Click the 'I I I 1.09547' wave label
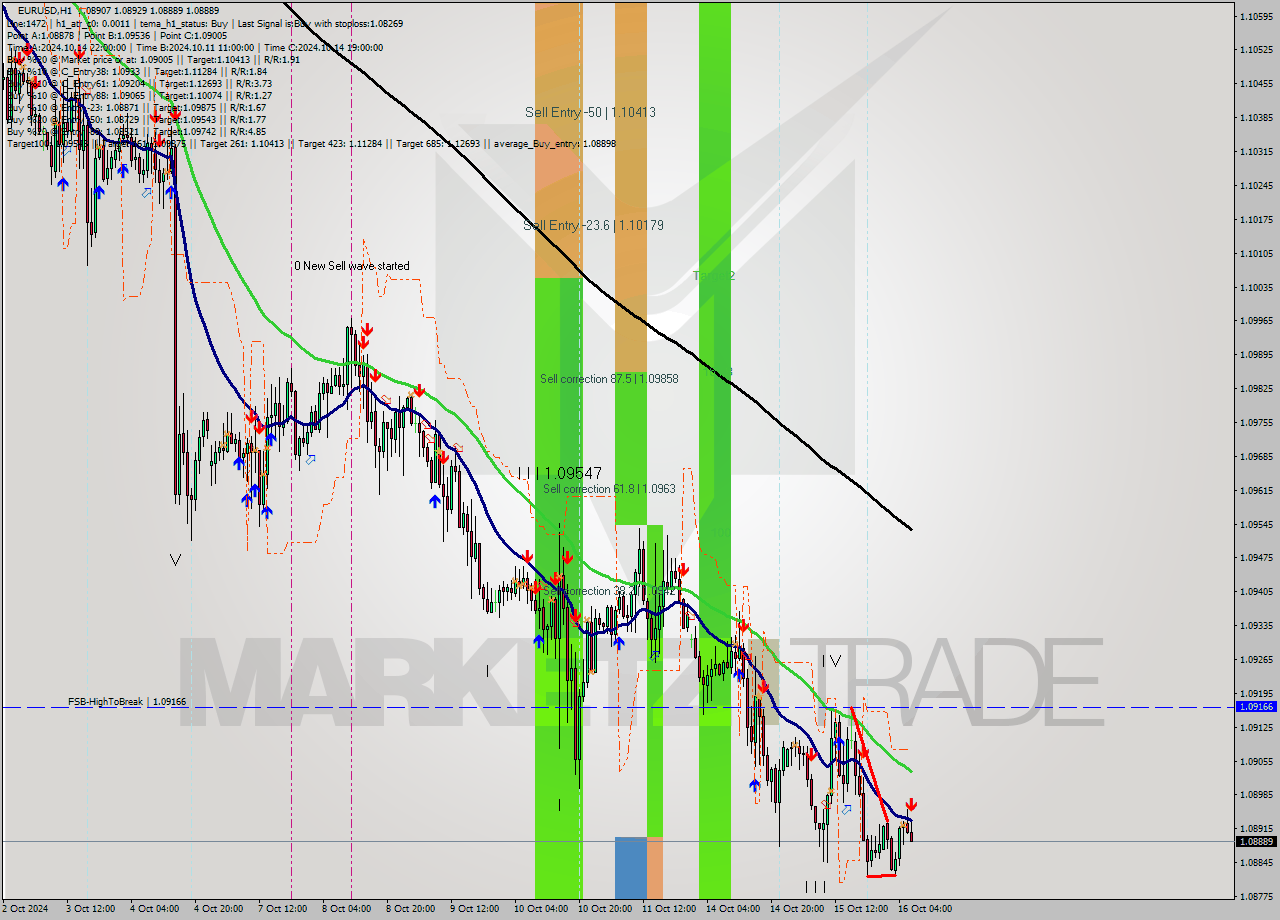 coord(559,472)
